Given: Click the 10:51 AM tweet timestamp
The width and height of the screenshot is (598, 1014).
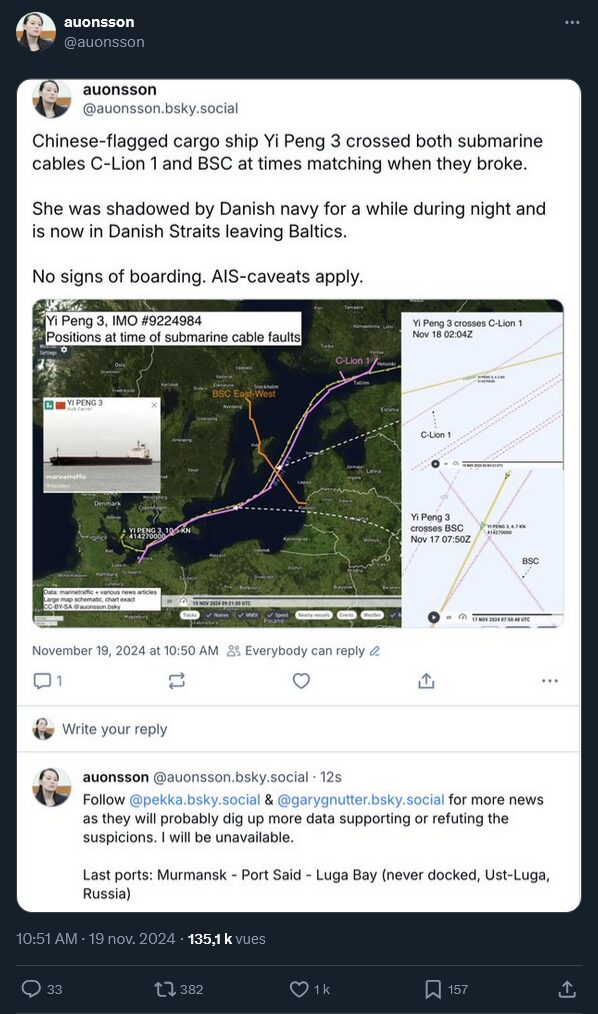Looking at the screenshot, I should click(47, 939).
